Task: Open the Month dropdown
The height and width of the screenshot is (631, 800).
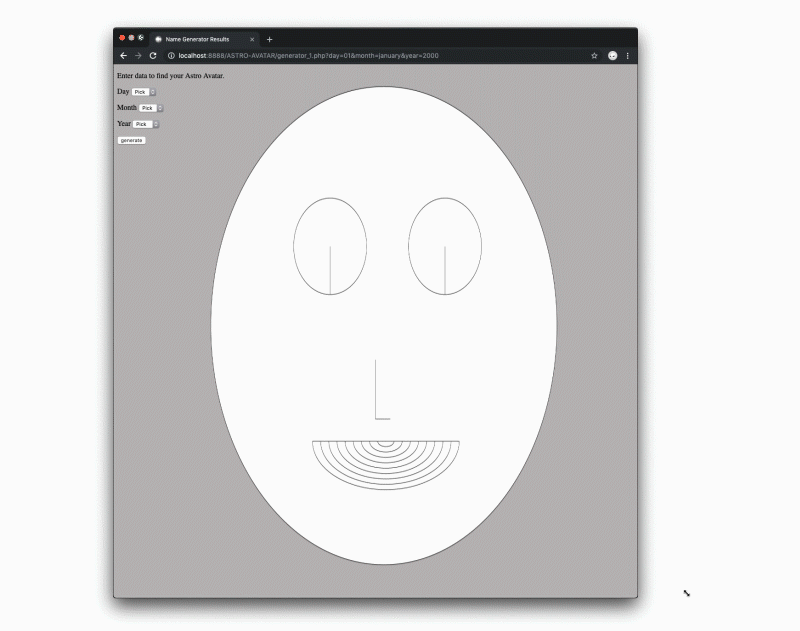Action: [151, 108]
